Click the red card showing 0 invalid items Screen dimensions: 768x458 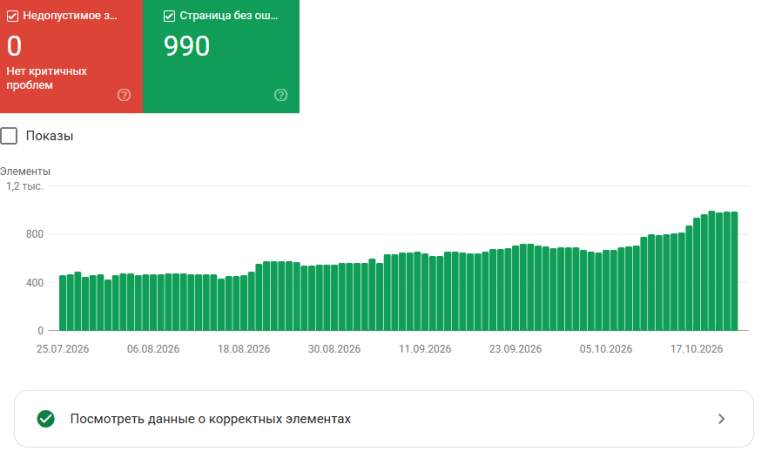[x=72, y=56]
